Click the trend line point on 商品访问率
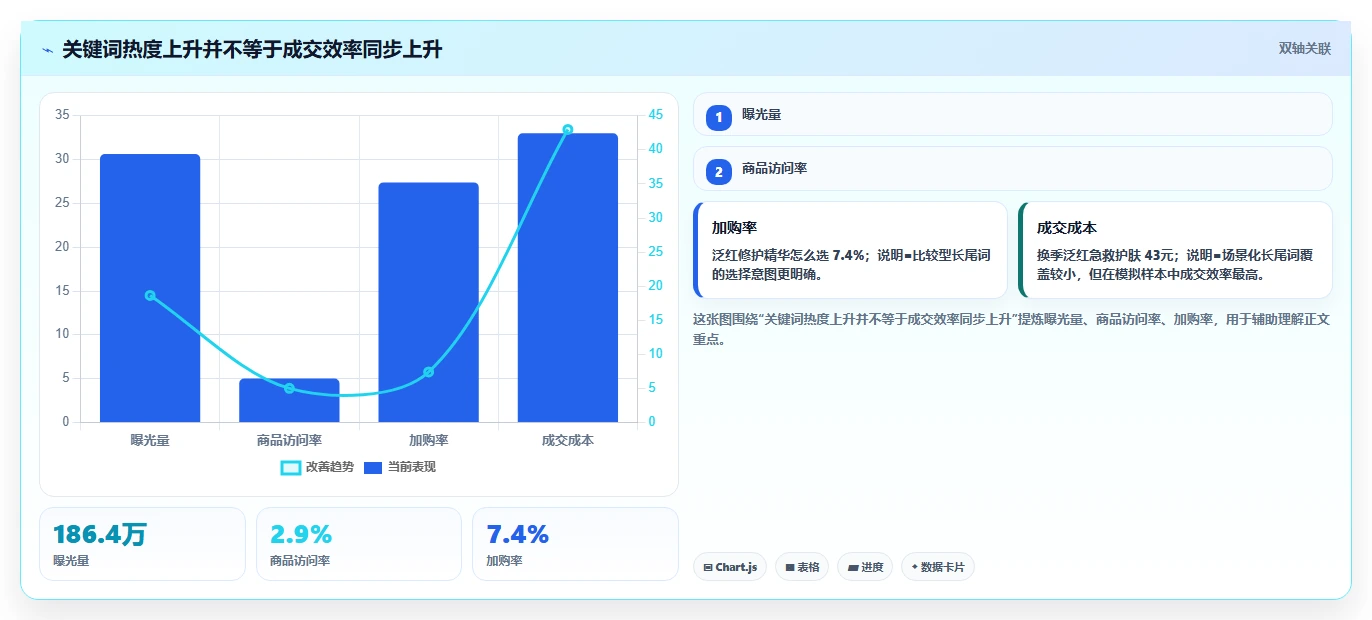 [x=289, y=388]
